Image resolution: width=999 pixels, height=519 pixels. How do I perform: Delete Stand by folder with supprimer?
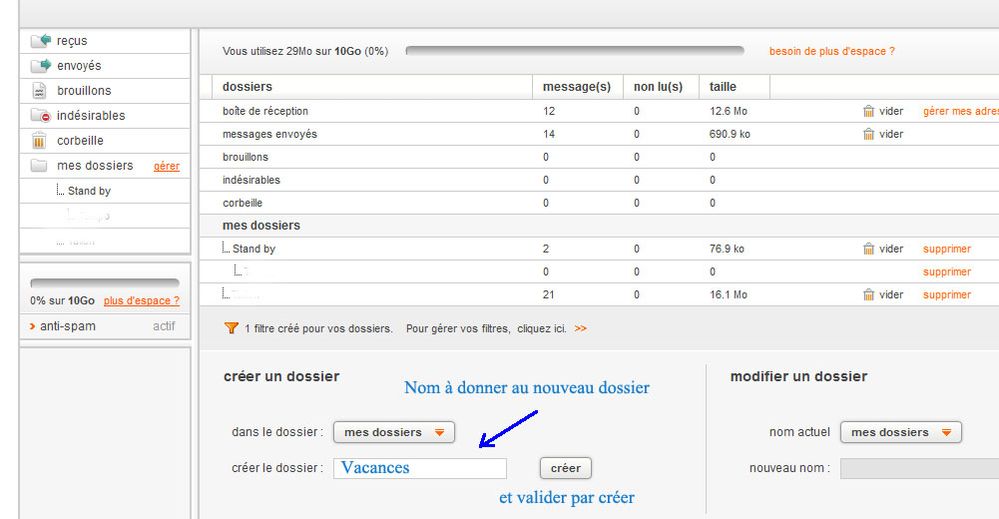coord(946,249)
